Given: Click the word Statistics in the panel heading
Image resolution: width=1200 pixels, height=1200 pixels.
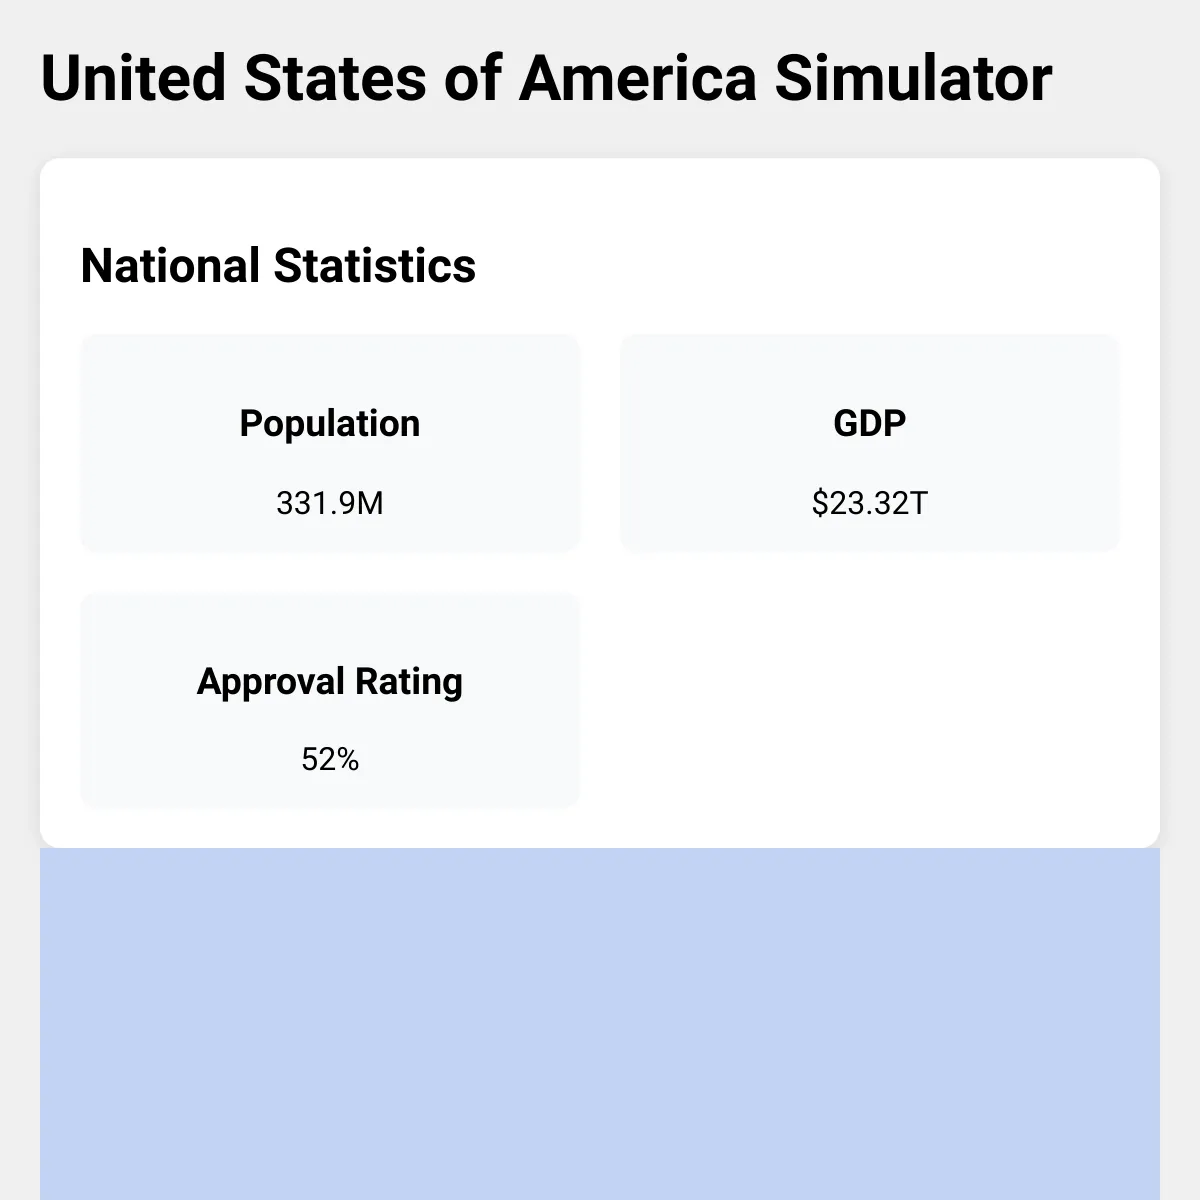Looking at the screenshot, I should [375, 266].
